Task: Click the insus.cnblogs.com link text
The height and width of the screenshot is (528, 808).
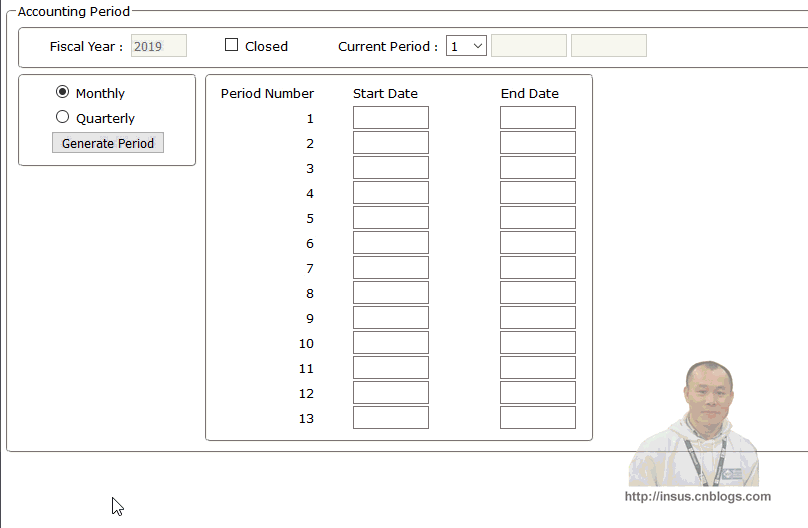Action: point(697,496)
